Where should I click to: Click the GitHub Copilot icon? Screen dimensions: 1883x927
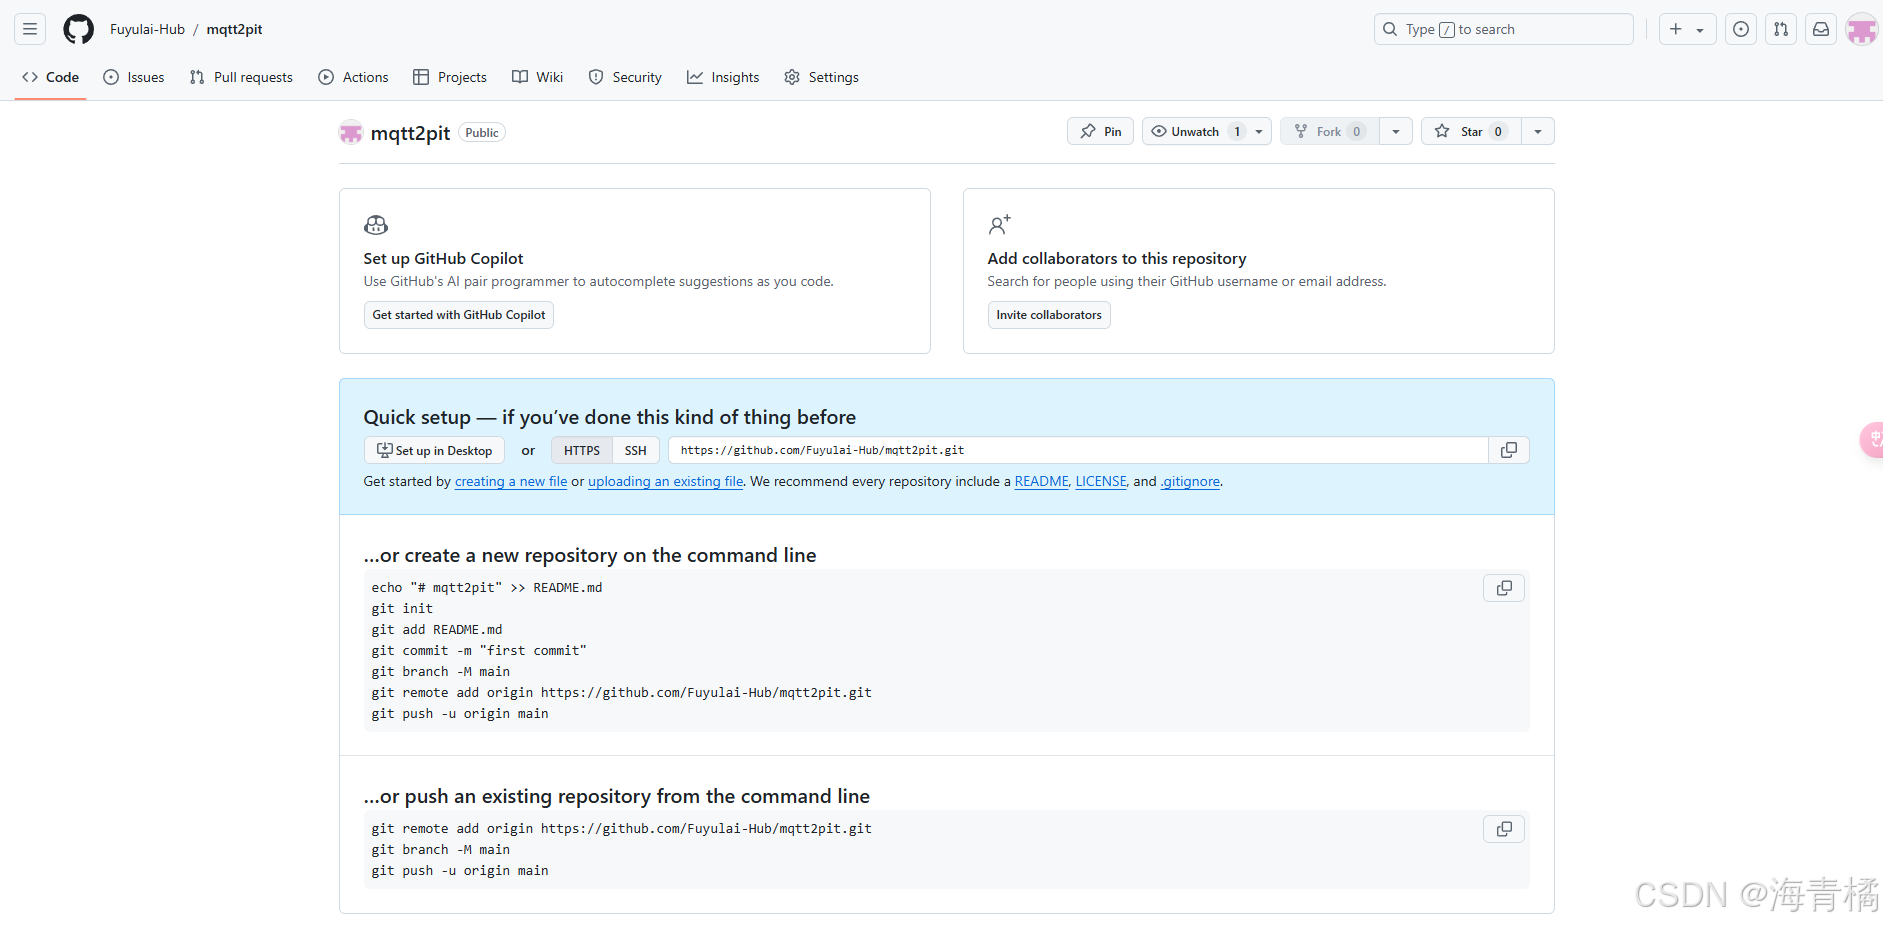click(x=376, y=225)
